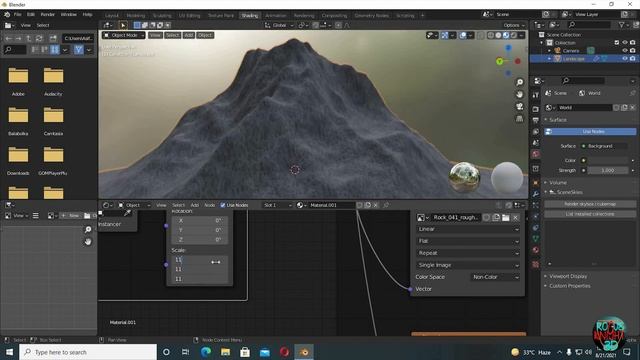Click the viewport zoom magnifier icon
This screenshot has height=360, width=640.
[520, 82]
